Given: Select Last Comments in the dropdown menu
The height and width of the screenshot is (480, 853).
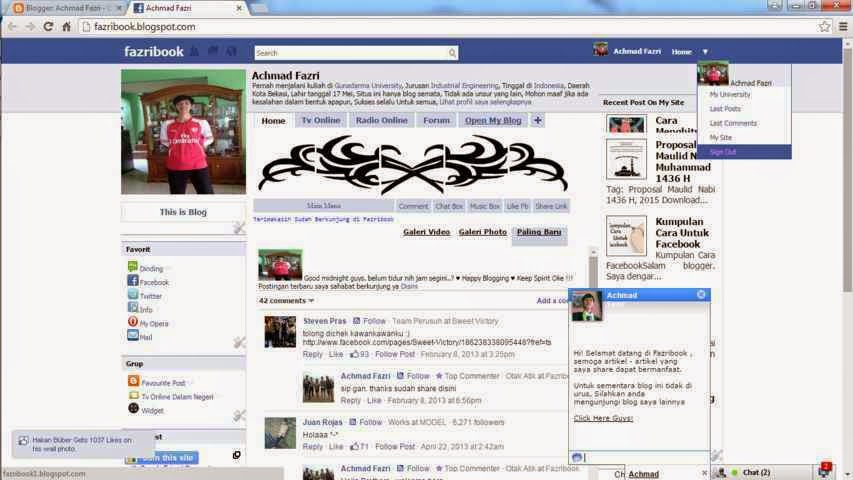Looking at the screenshot, I should pos(733,123).
